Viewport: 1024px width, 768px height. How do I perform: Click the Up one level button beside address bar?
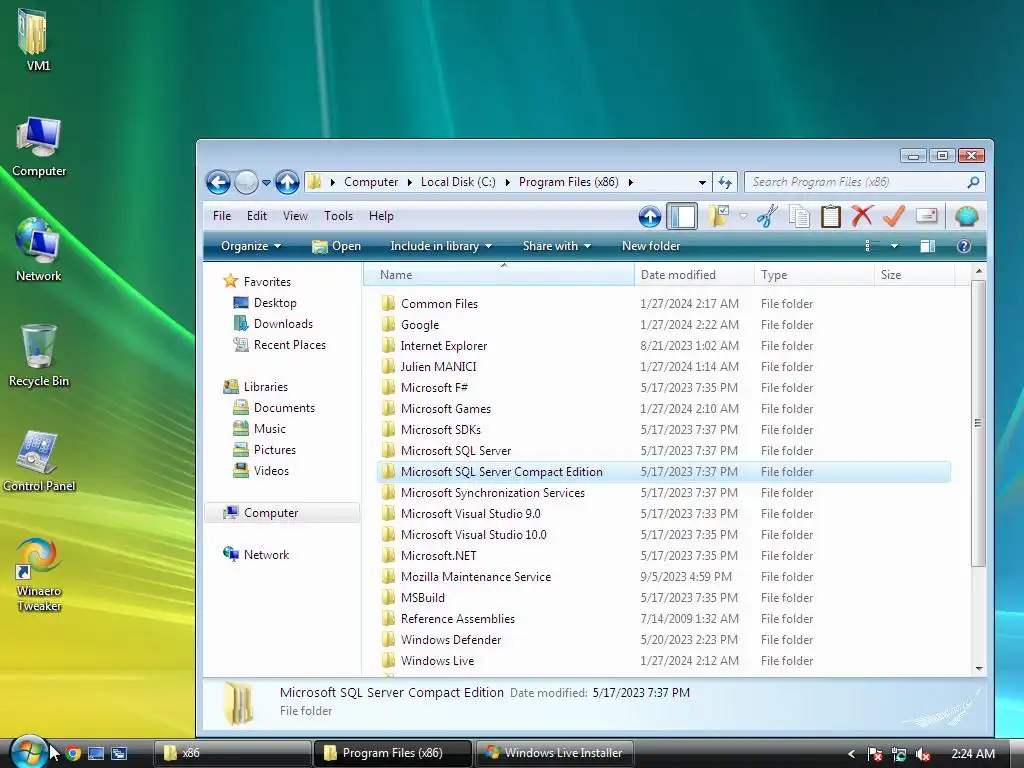pos(287,182)
